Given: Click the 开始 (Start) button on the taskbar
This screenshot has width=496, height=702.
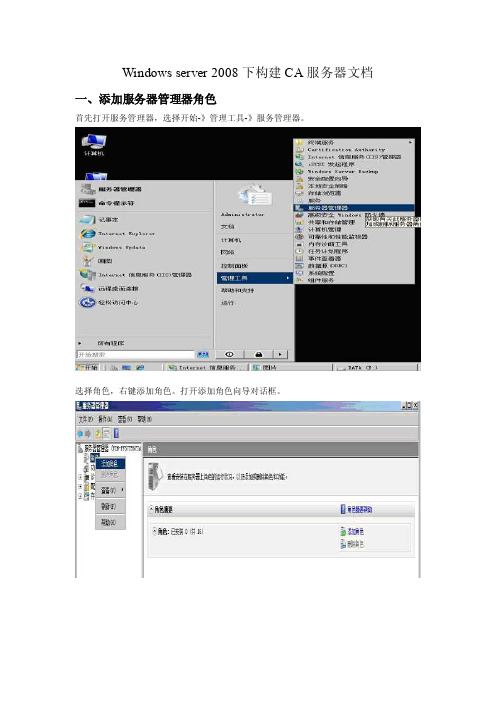Looking at the screenshot, I should click(87, 367).
